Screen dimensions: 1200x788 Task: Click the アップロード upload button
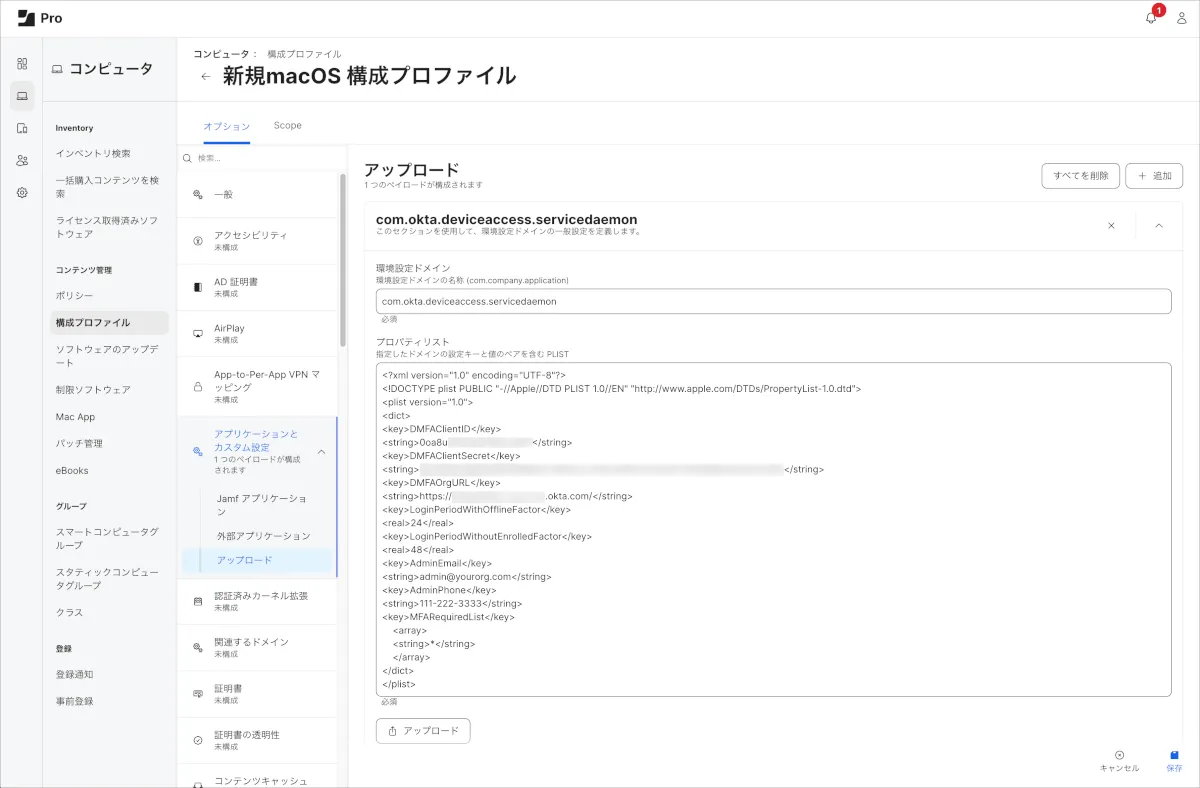coord(423,731)
